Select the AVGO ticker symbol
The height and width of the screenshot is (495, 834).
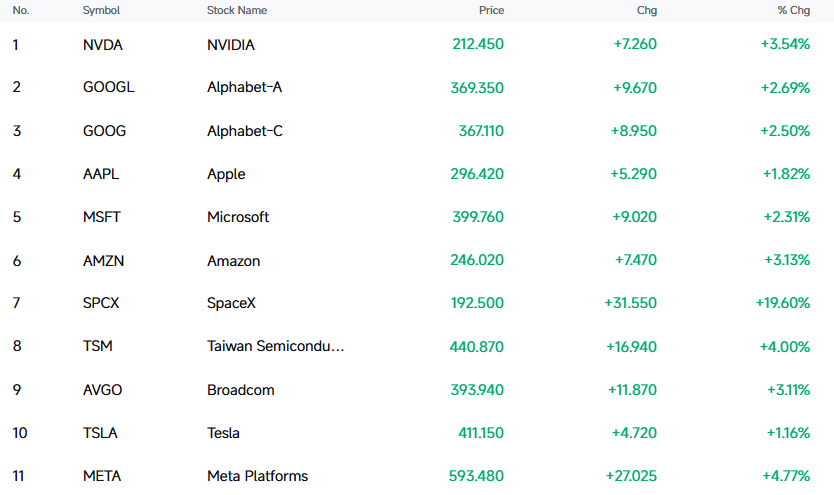pyautogui.click(x=102, y=390)
